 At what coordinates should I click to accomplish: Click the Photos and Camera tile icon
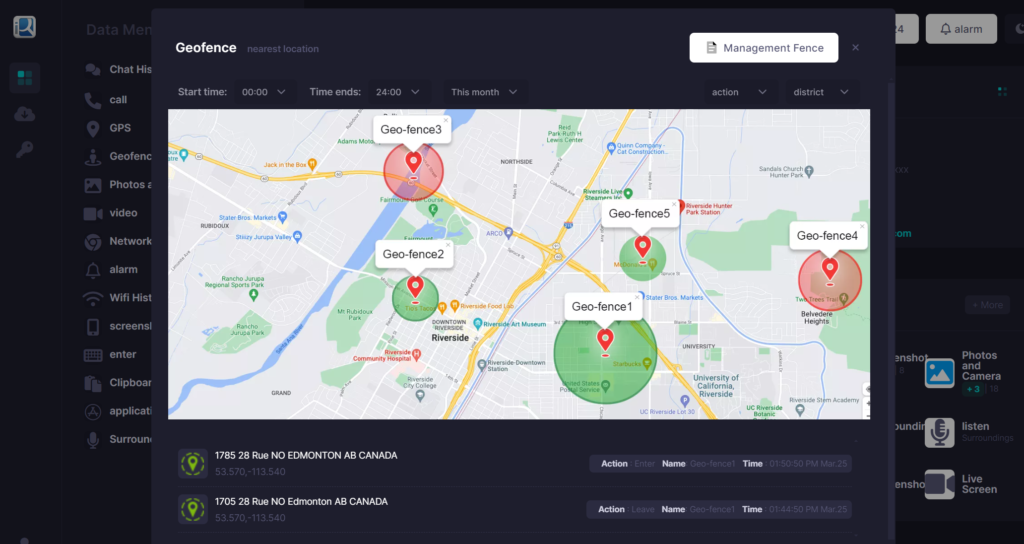coord(940,374)
